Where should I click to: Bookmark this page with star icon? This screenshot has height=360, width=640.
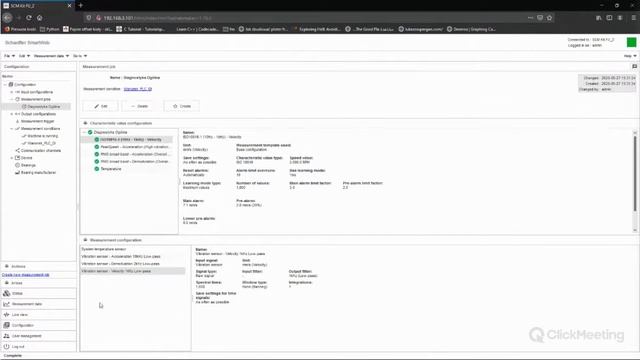[549, 18]
